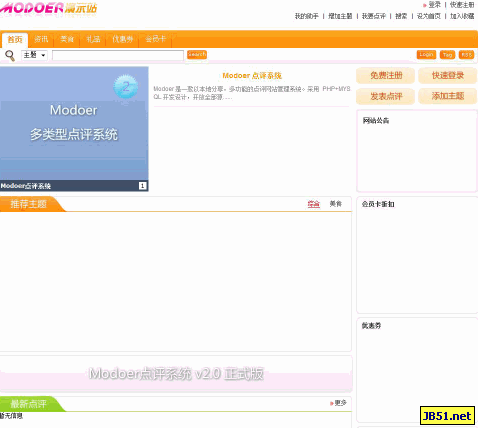The width and height of the screenshot is (478, 428).
Task: Click the 快速登录 button
Action: click(448, 75)
